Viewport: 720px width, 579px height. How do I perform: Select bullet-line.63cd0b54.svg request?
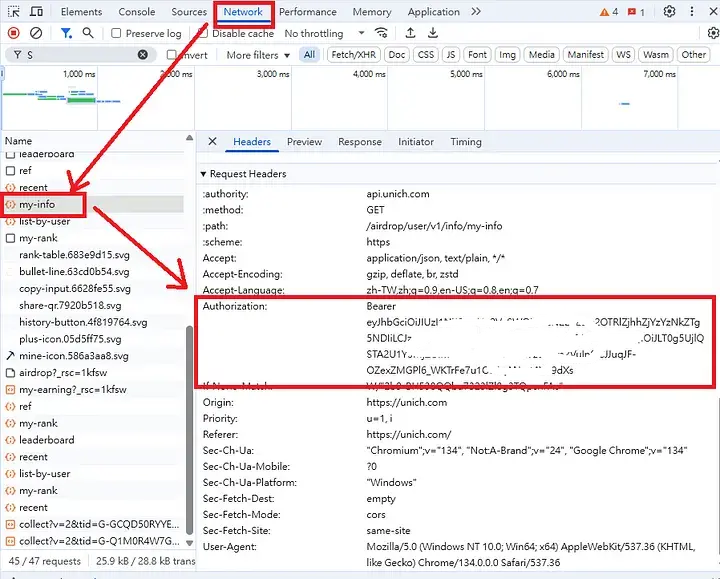[94, 271]
